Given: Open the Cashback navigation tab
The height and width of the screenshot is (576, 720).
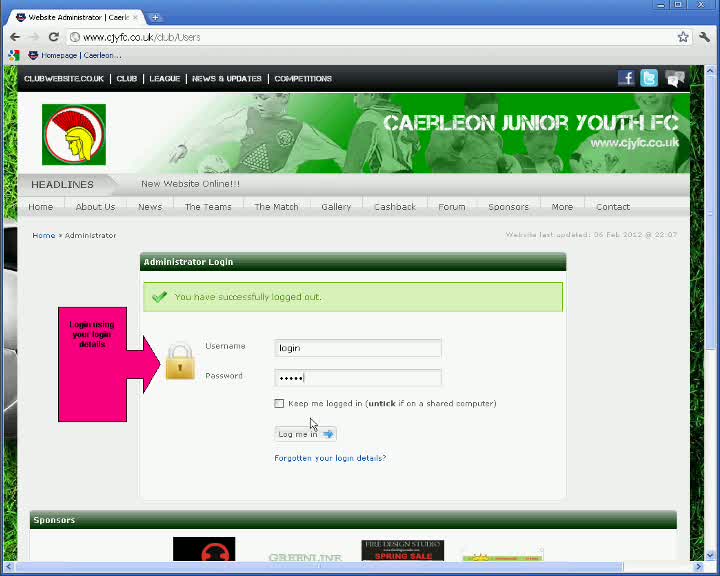Looking at the screenshot, I should tap(395, 207).
